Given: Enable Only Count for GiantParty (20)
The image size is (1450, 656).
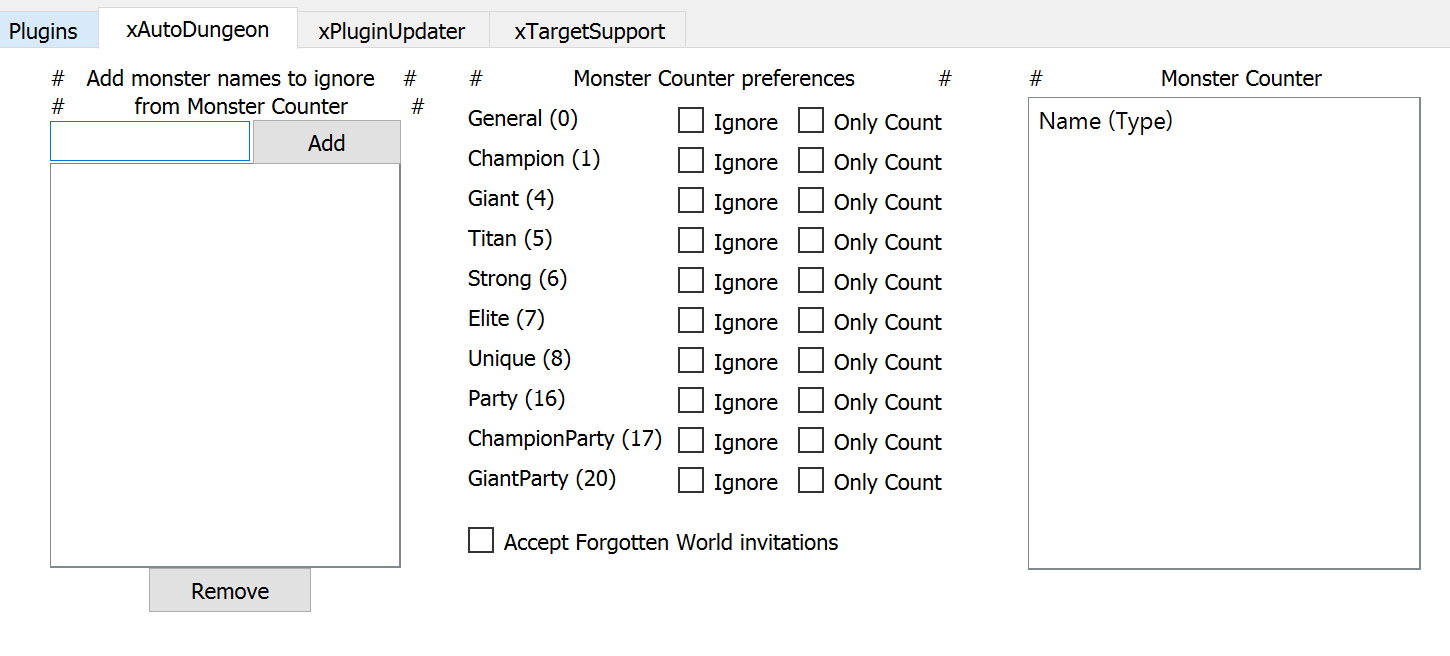Looking at the screenshot, I should 811,481.
